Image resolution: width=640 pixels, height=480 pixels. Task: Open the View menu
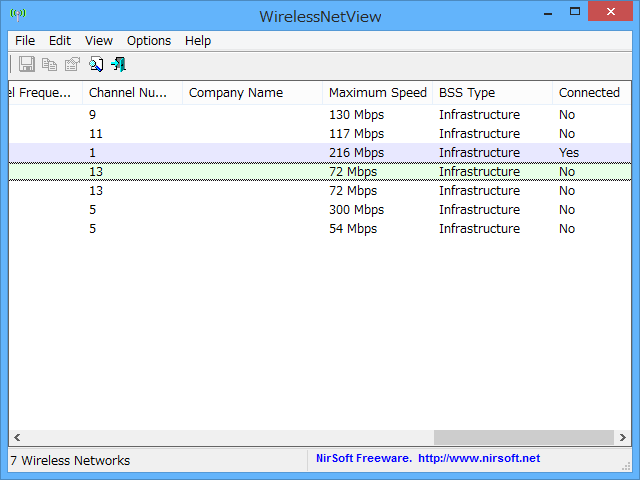coord(99,41)
